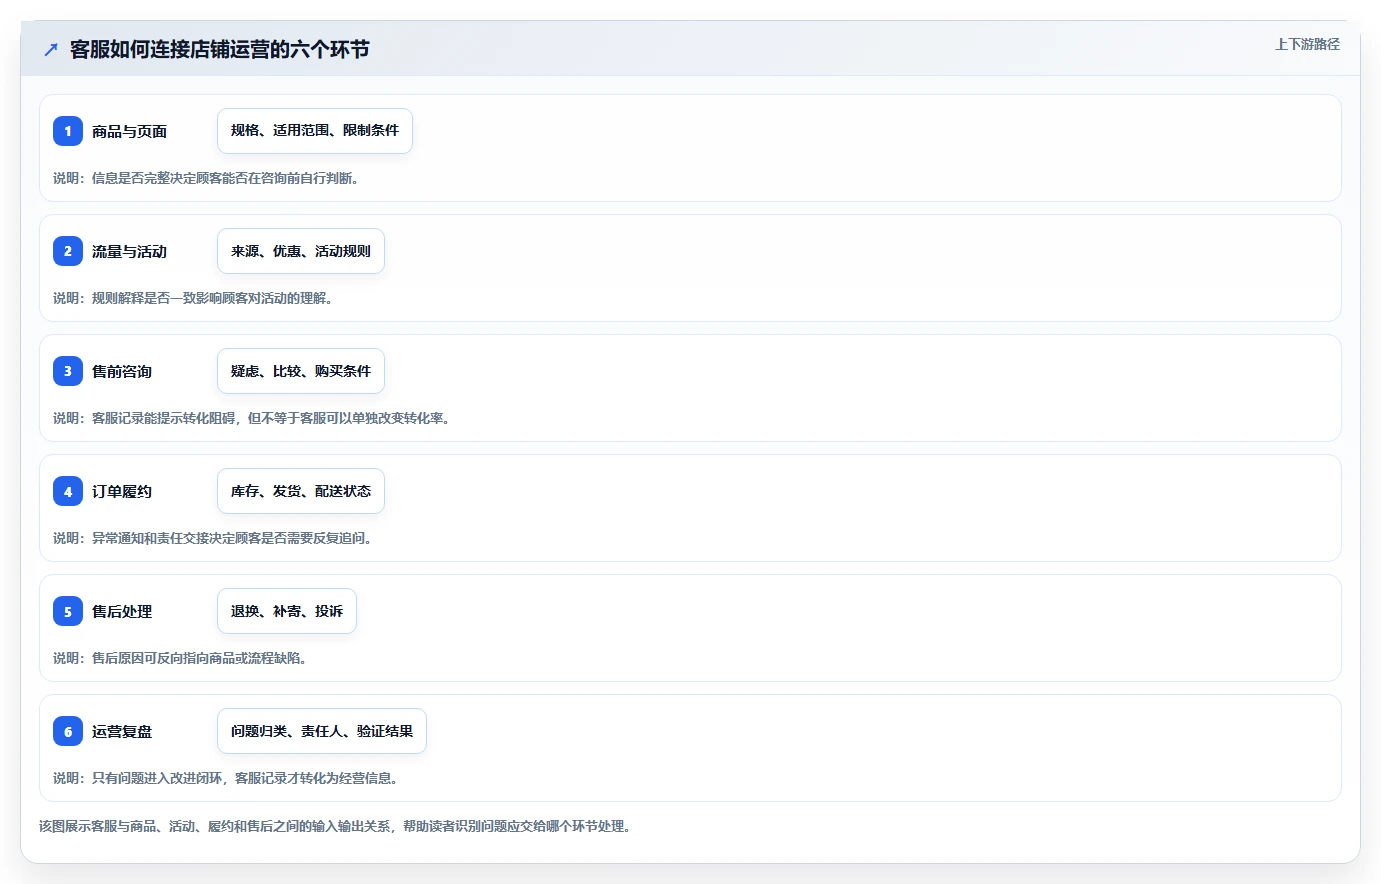Select the 退换、补寄、投诉 chip

tap(287, 611)
